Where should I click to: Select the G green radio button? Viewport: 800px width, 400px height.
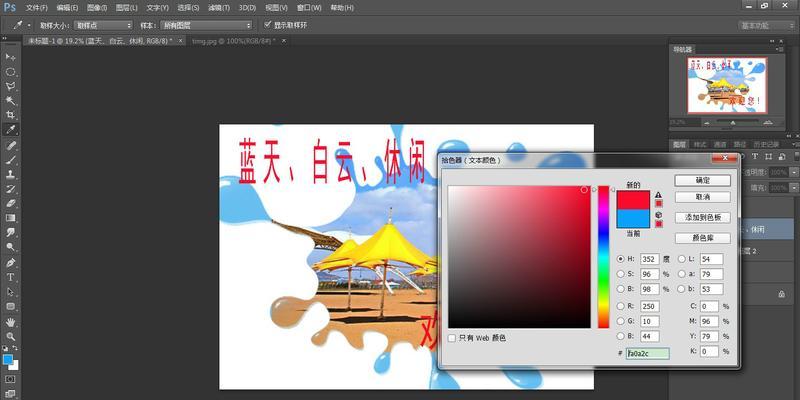pos(620,321)
